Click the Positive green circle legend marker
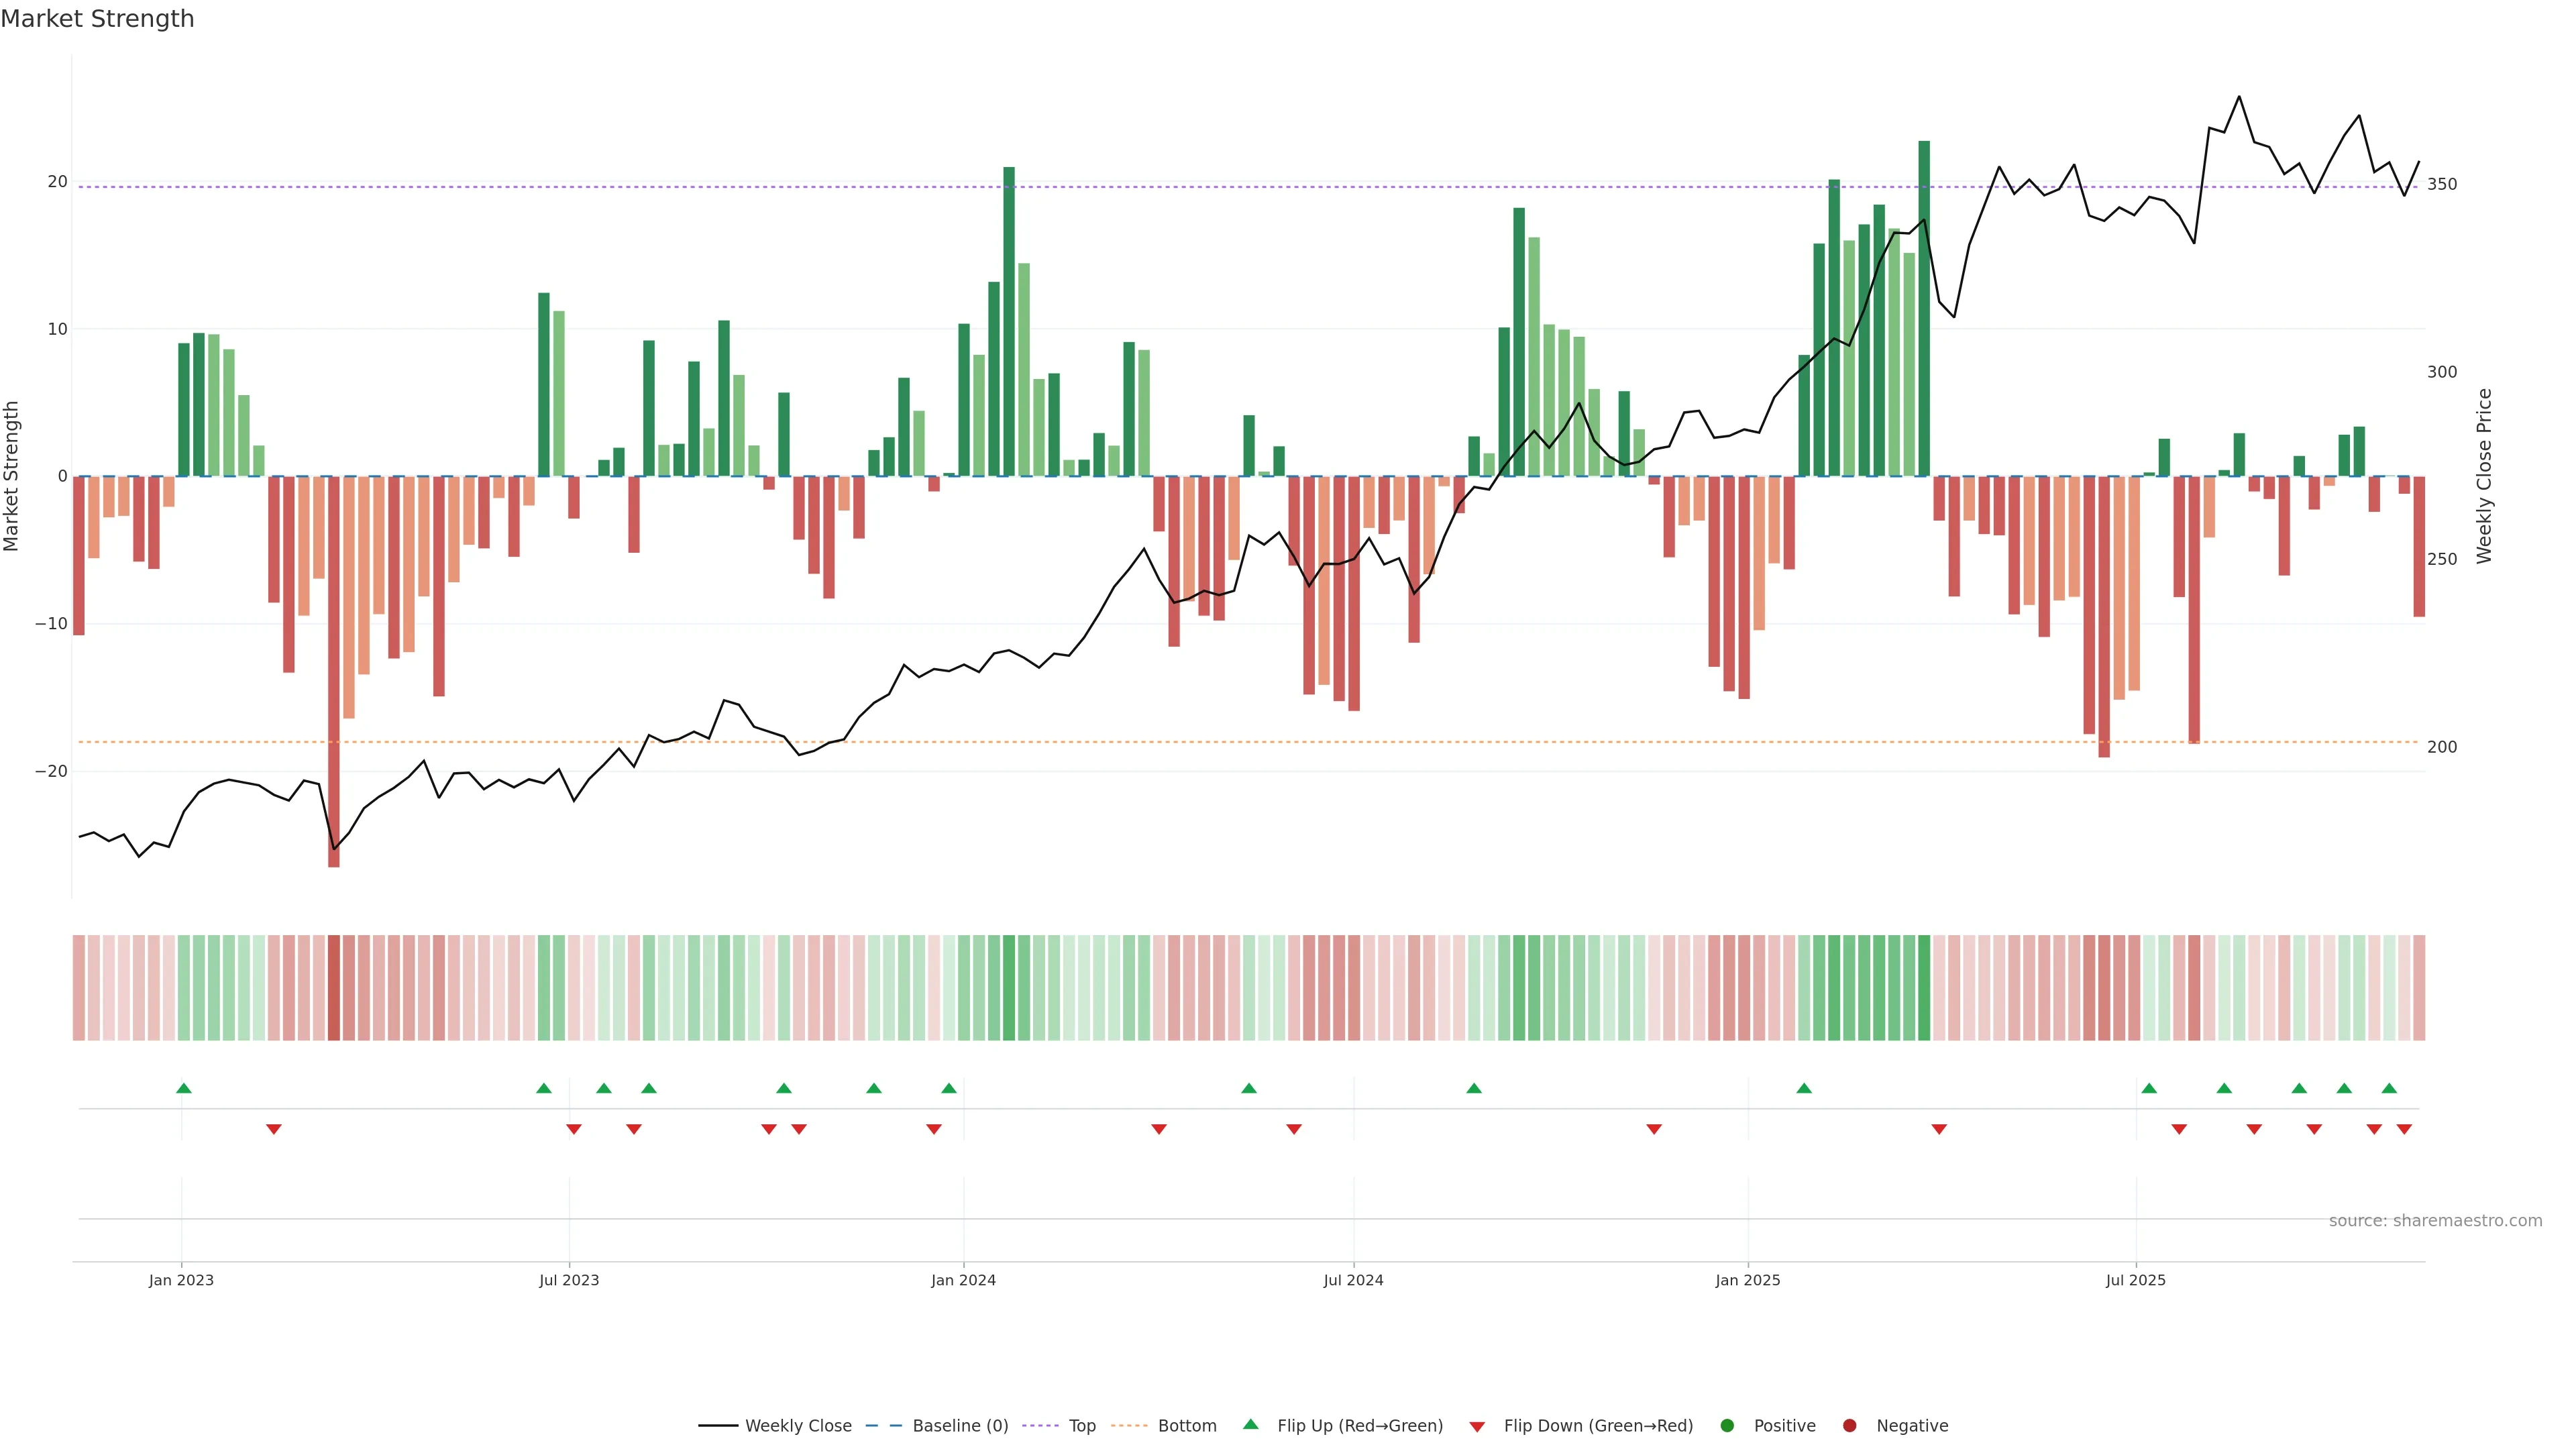The width and height of the screenshot is (2576, 1449). pos(1727,1425)
